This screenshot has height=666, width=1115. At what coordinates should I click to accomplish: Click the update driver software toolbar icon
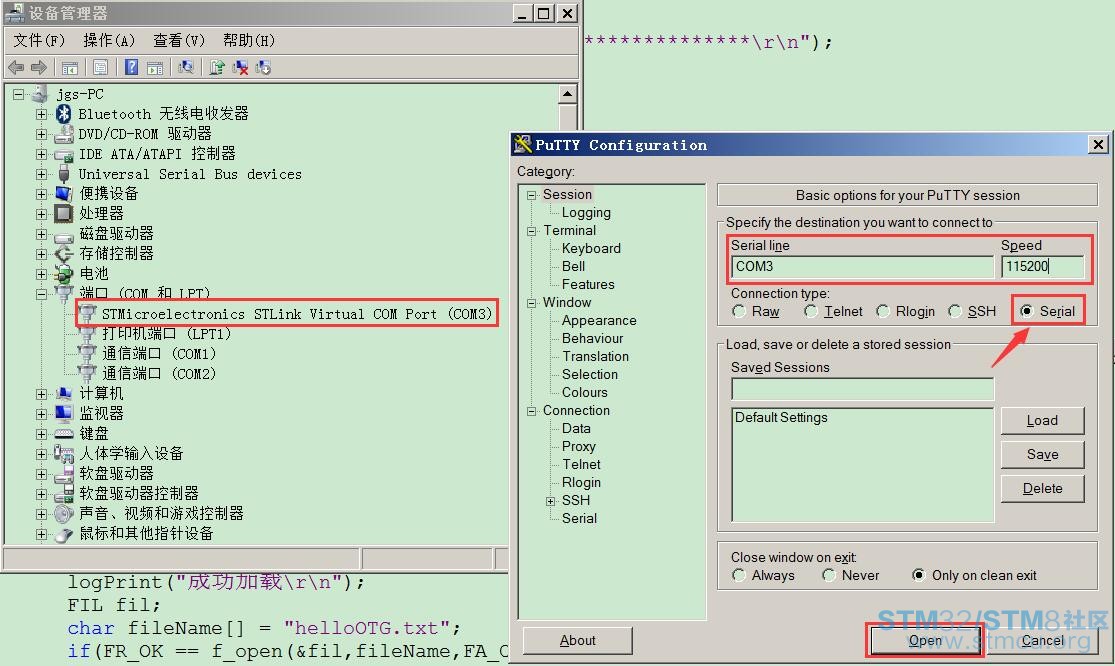click(217, 68)
